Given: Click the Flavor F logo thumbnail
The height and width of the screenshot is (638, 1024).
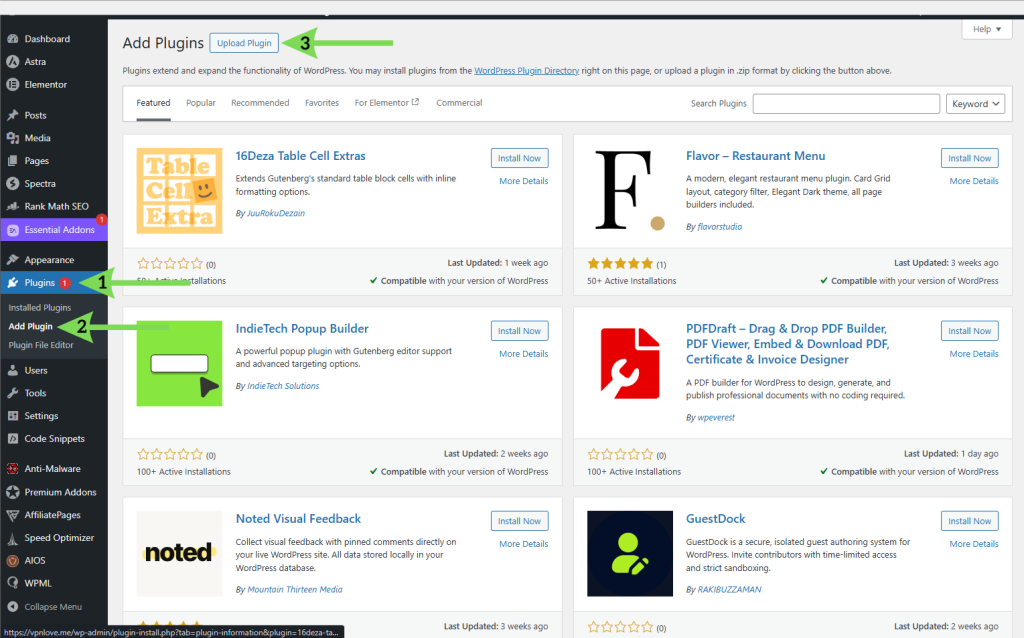Looking at the screenshot, I should tap(630, 191).
